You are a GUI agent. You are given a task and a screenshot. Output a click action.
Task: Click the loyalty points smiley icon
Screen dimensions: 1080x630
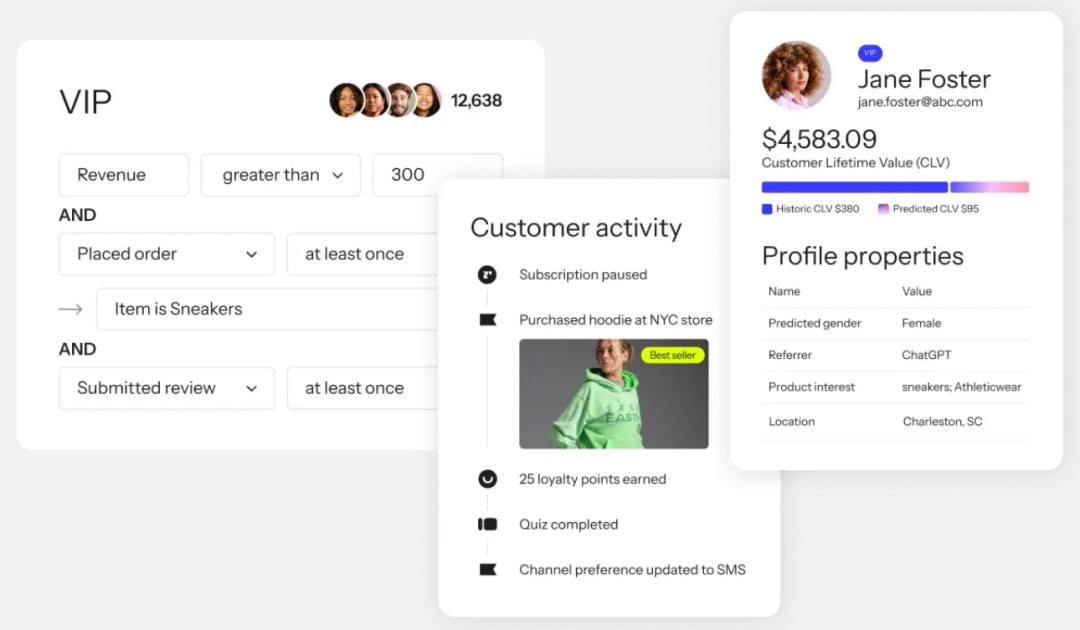[487, 479]
